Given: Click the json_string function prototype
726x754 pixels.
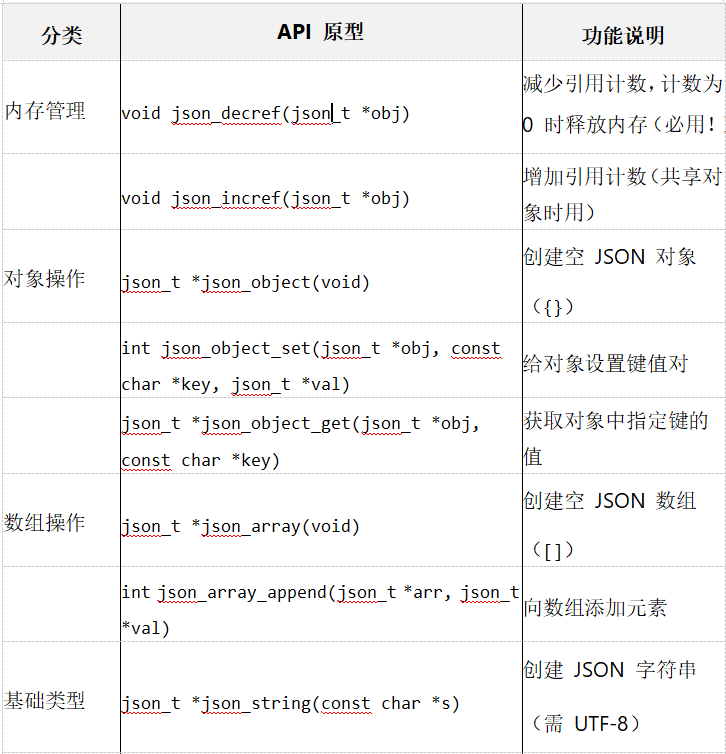Looking at the screenshot, I should pos(290,703).
